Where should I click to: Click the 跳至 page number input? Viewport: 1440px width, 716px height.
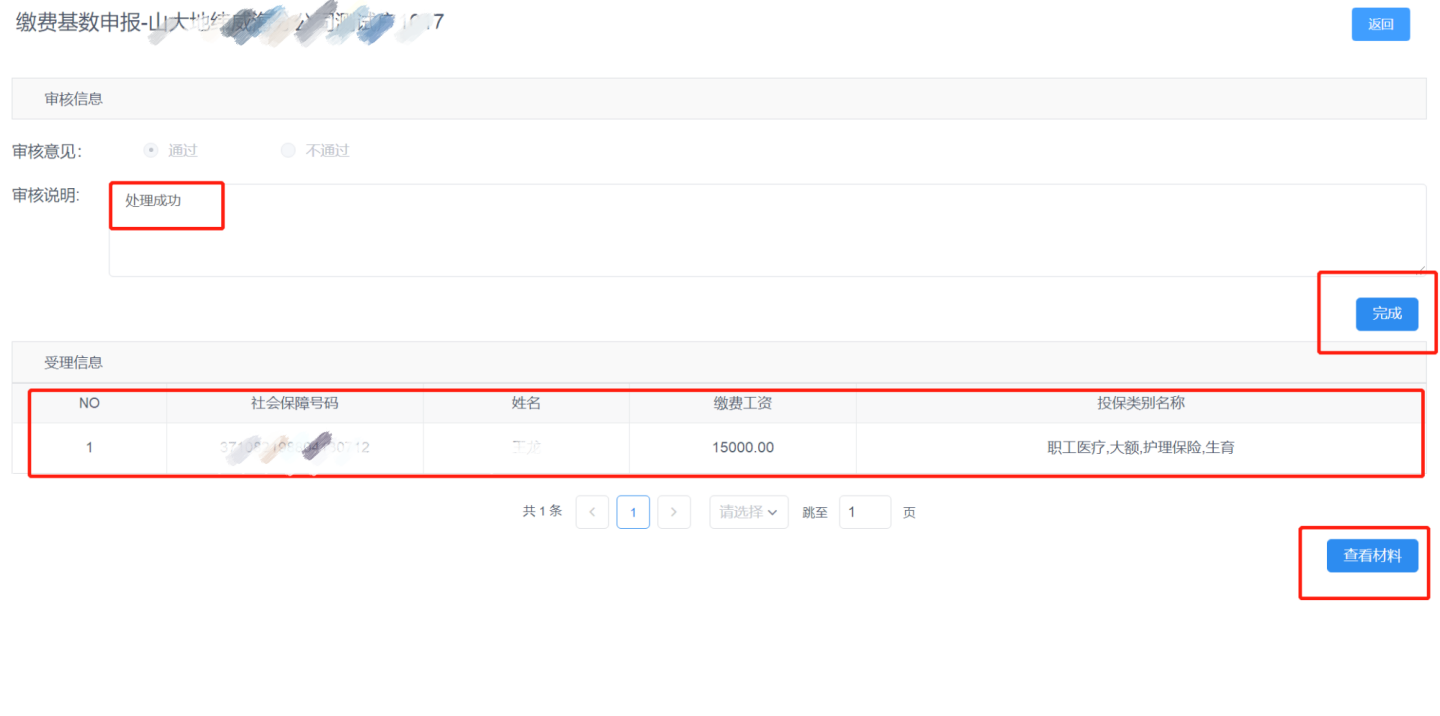point(864,512)
